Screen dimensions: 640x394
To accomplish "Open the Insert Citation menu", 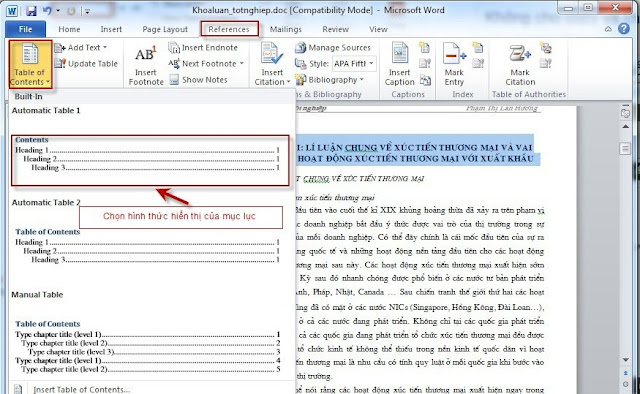I will pos(272,65).
